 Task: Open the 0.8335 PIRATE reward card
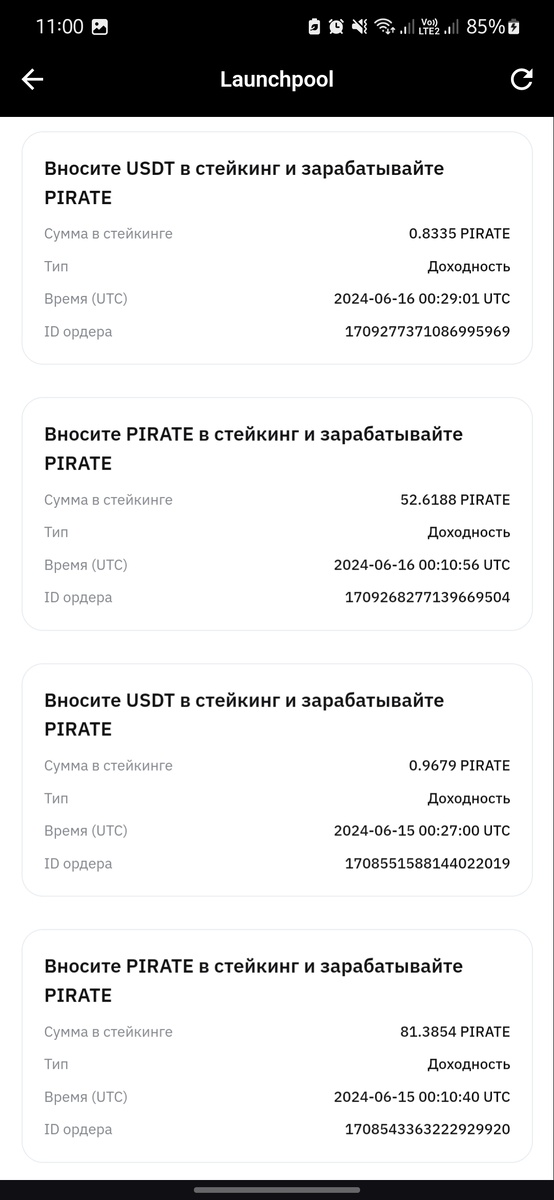(277, 248)
